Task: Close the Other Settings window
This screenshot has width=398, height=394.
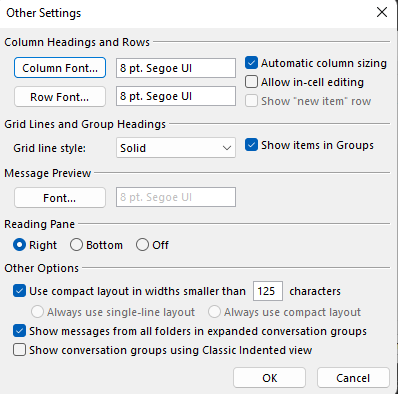Action: tap(382, 13)
